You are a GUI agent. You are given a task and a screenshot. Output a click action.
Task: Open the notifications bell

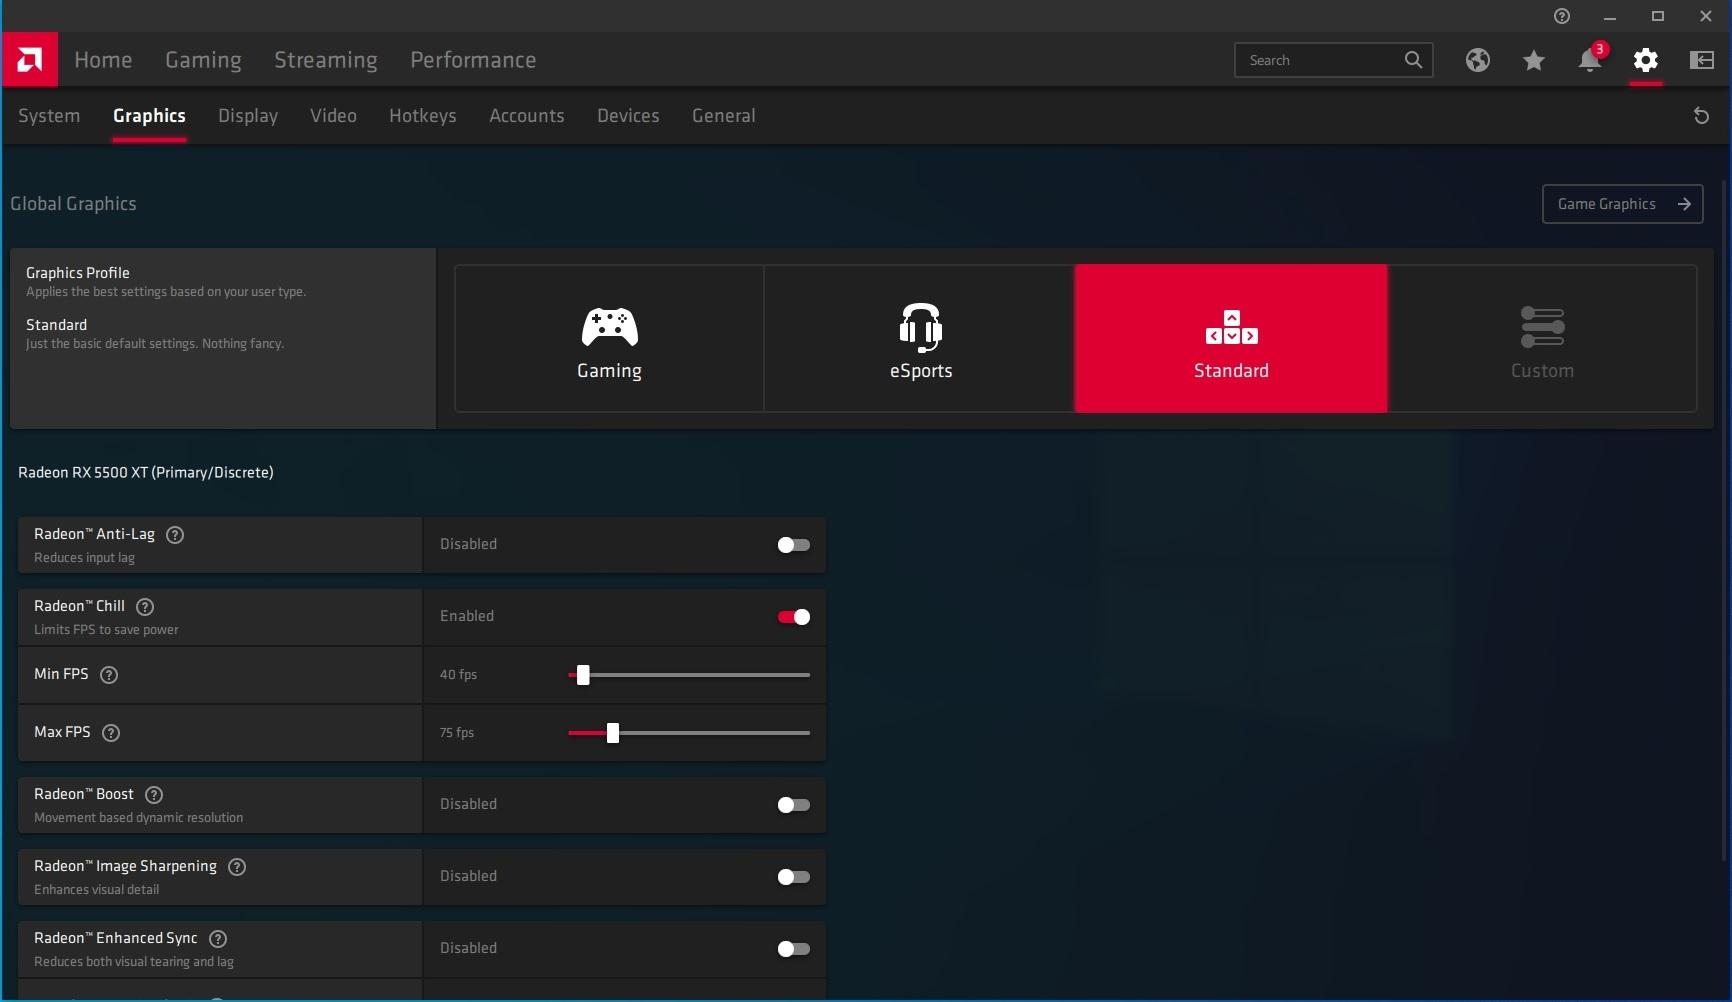1589,60
